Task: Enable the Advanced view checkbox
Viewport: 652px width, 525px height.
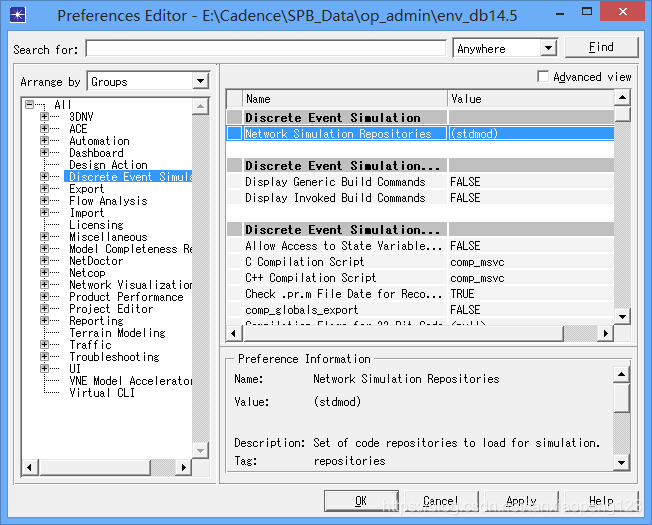Action: pyautogui.click(x=543, y=76)
